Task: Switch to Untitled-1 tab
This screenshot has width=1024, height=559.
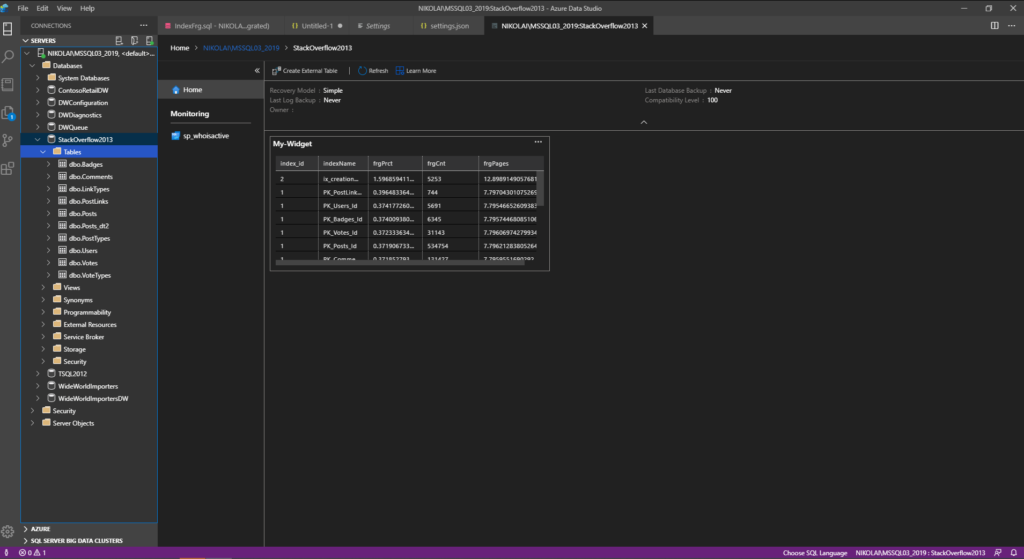Action: (x=317, y=25)
